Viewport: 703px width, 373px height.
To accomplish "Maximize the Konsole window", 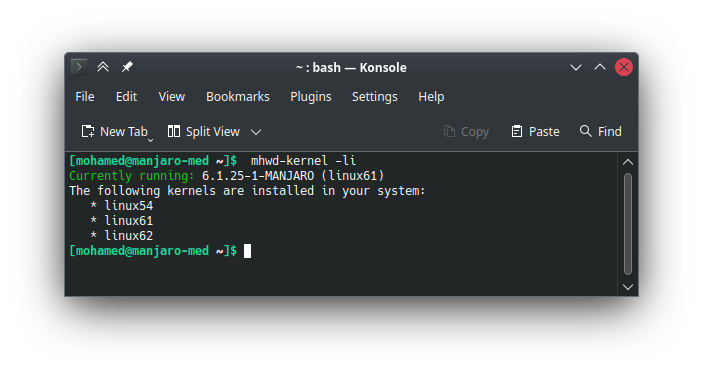I will click(600, 67).
